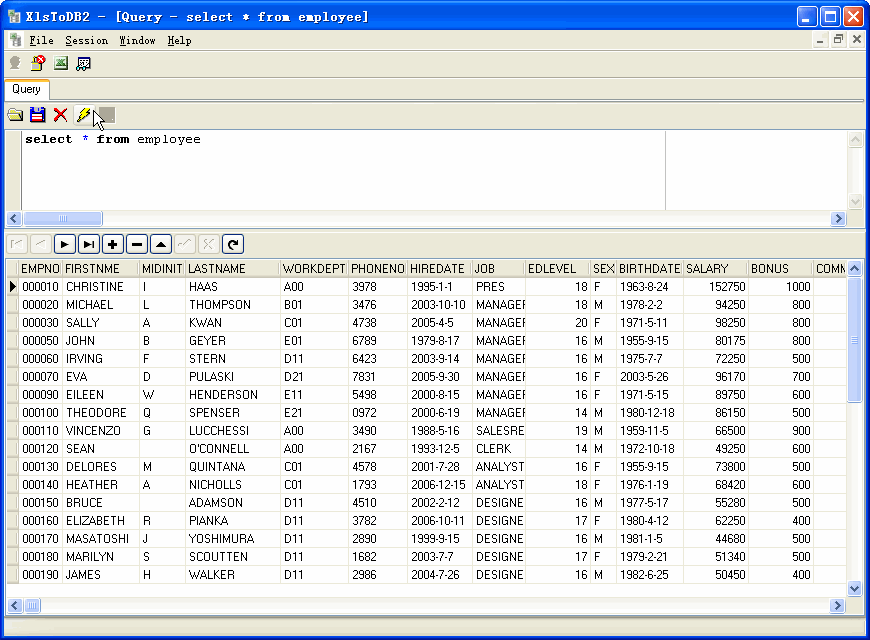The width and height of the screenshot is (870, 640).
Task: Select the VINCENZO first name cell
Action: 100,431
